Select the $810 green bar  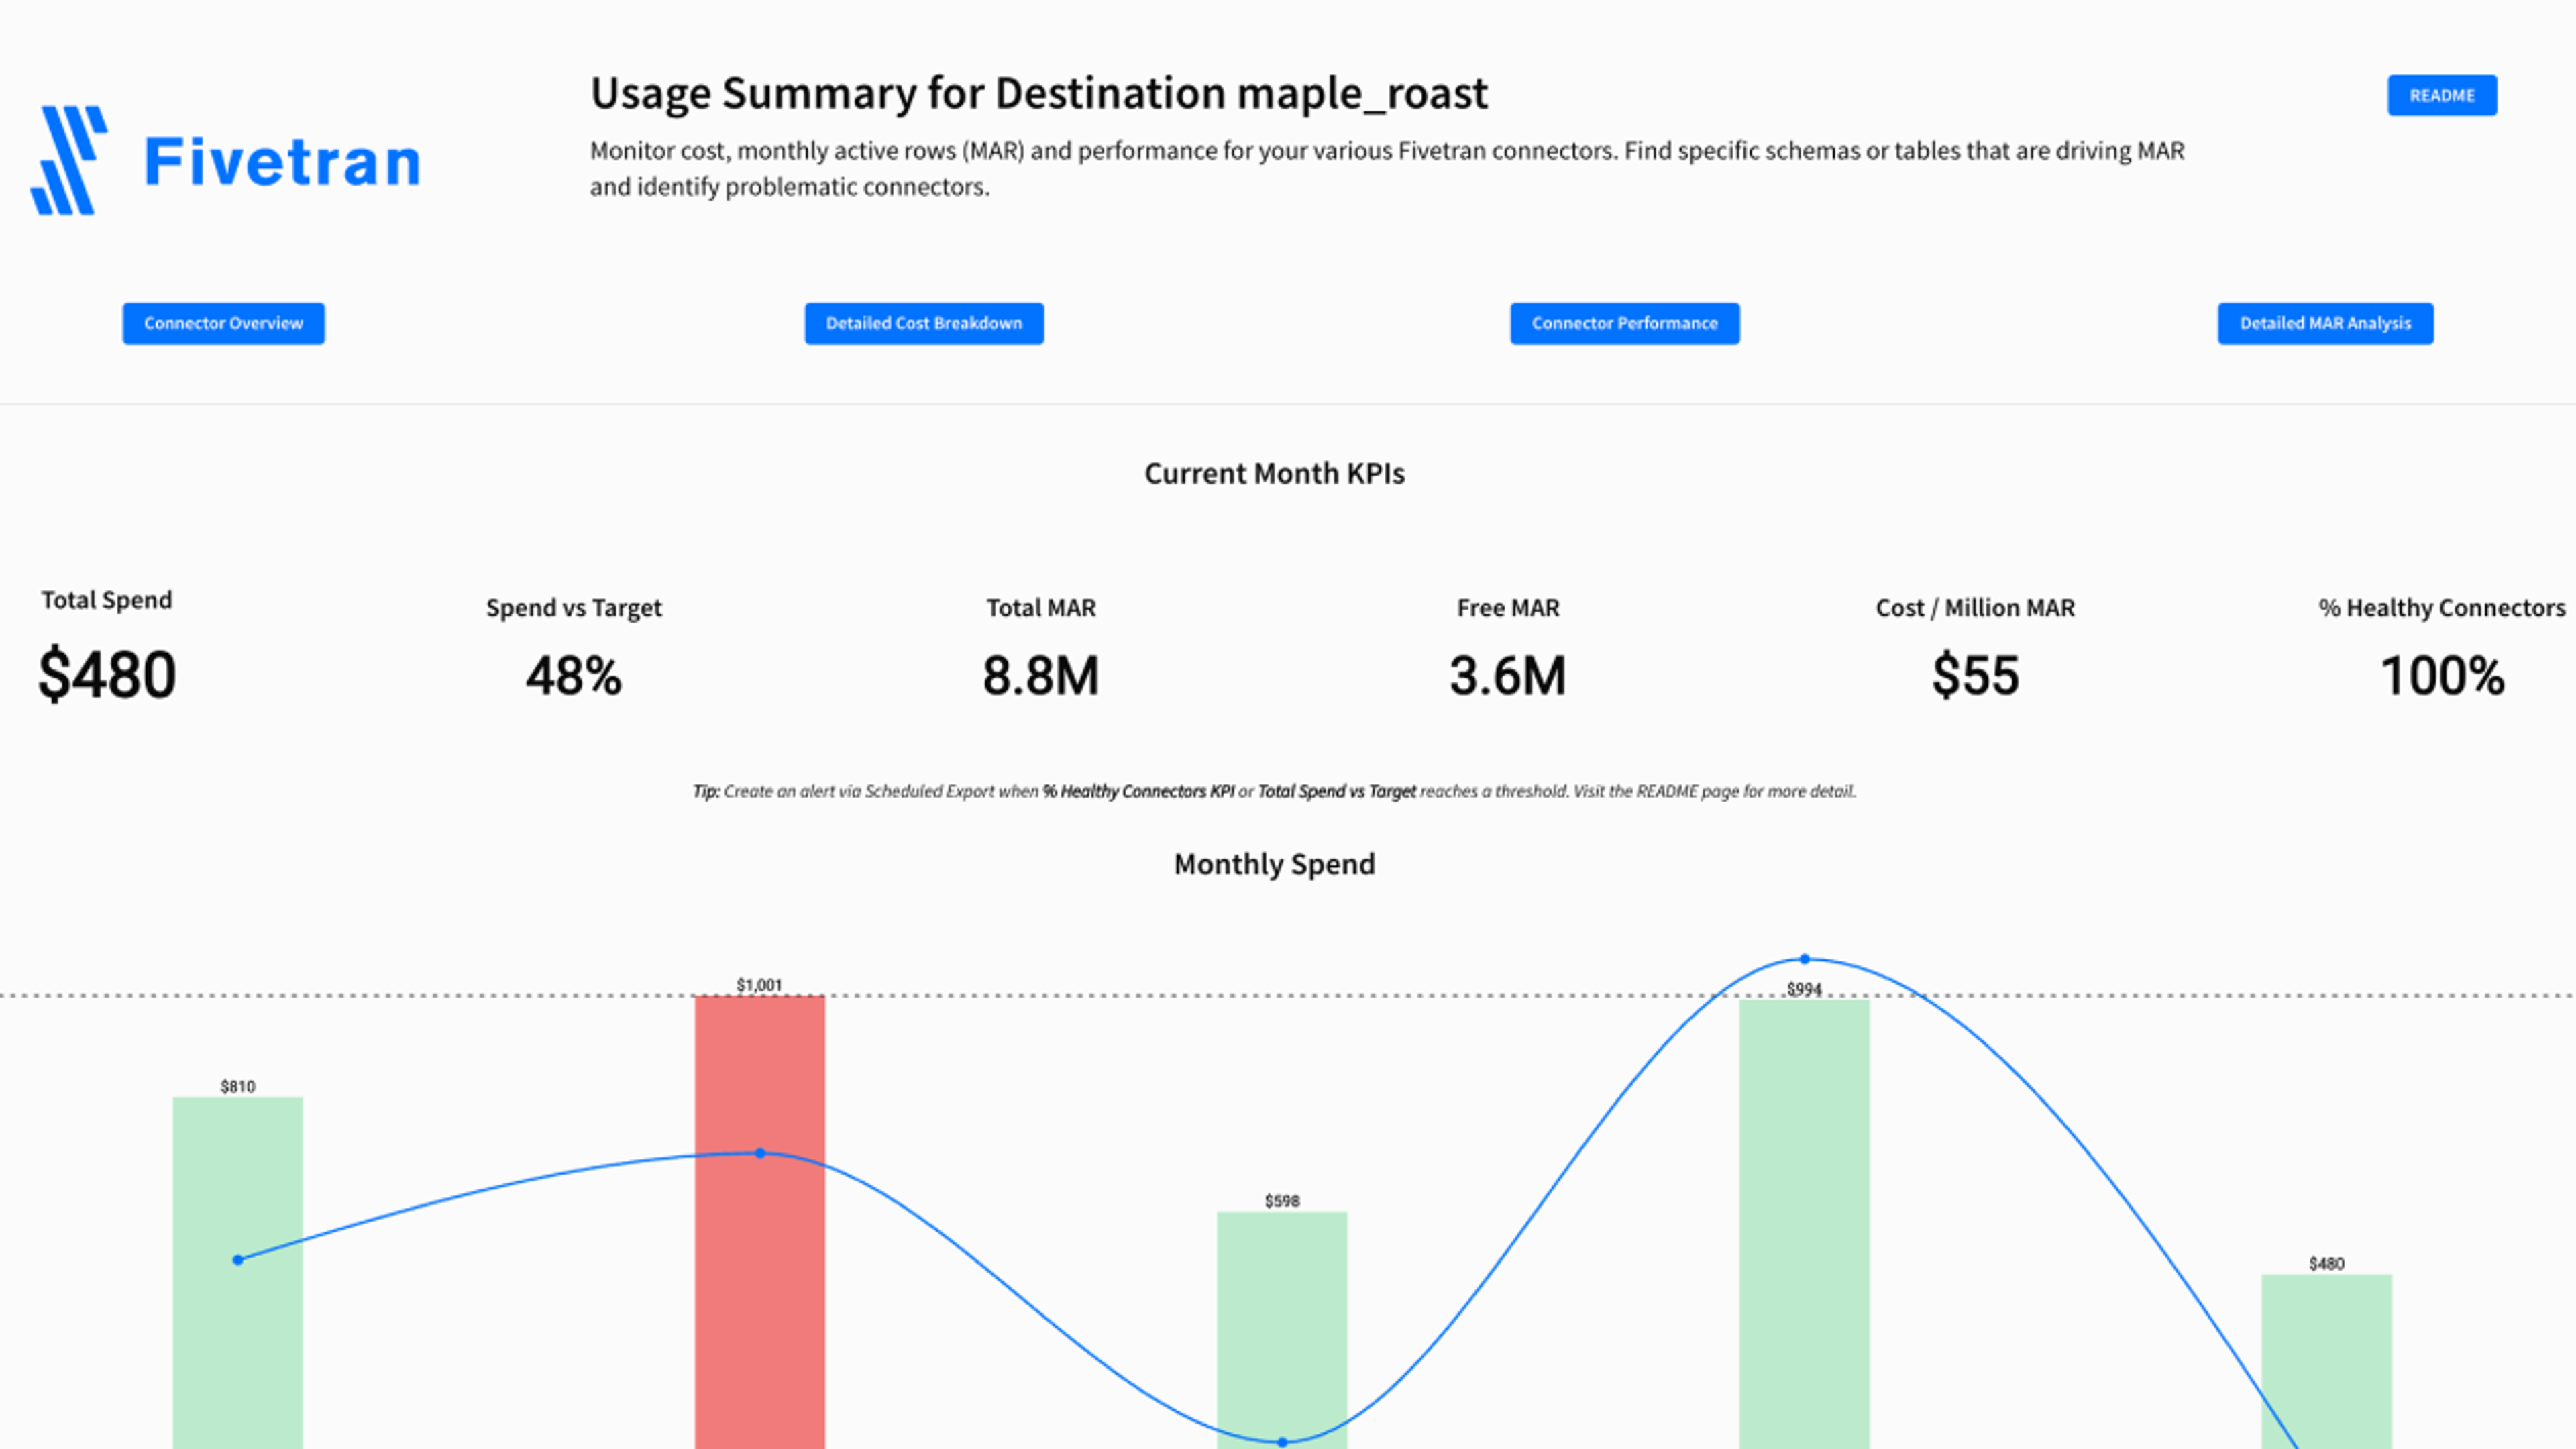(238, 1273)
